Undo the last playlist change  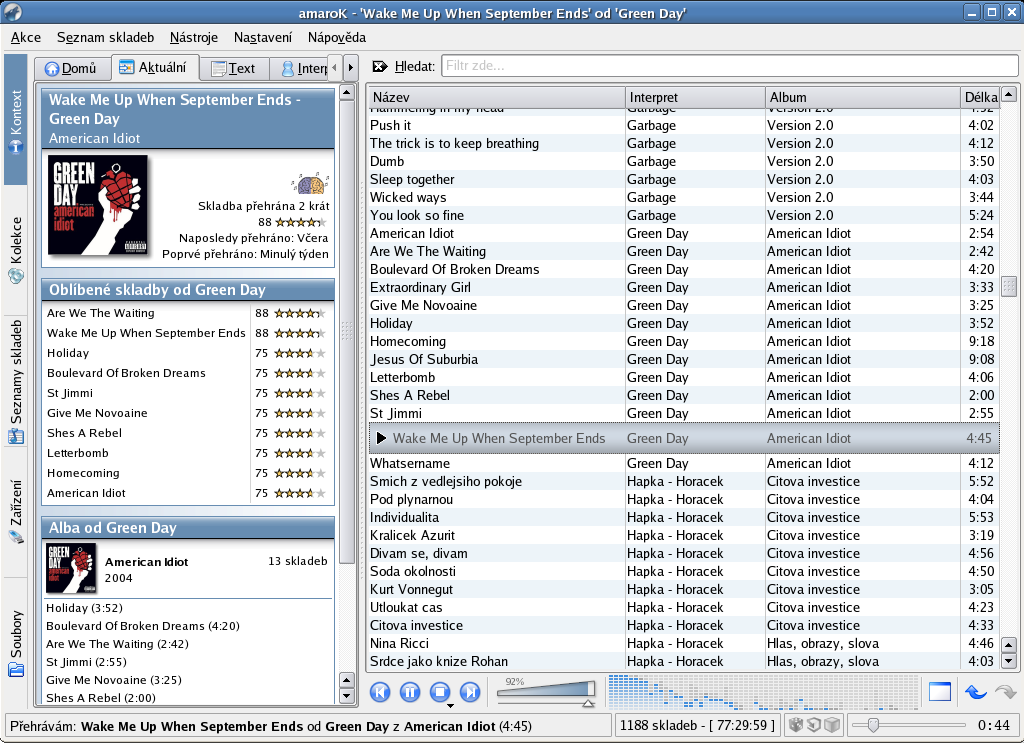pos(976,691)
